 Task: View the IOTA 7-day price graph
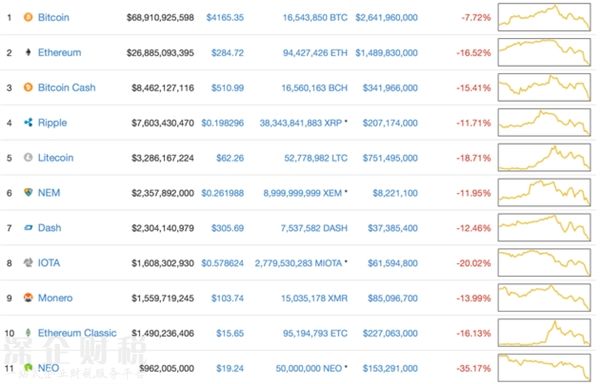[x=544, y=263]
